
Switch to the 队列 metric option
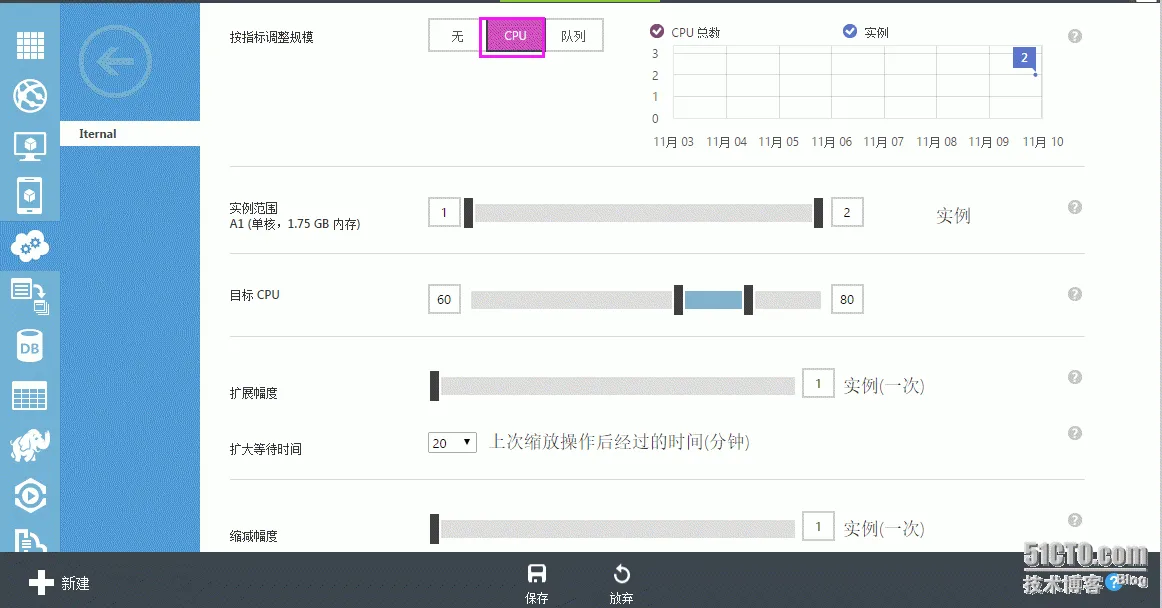tap(575, 35)
